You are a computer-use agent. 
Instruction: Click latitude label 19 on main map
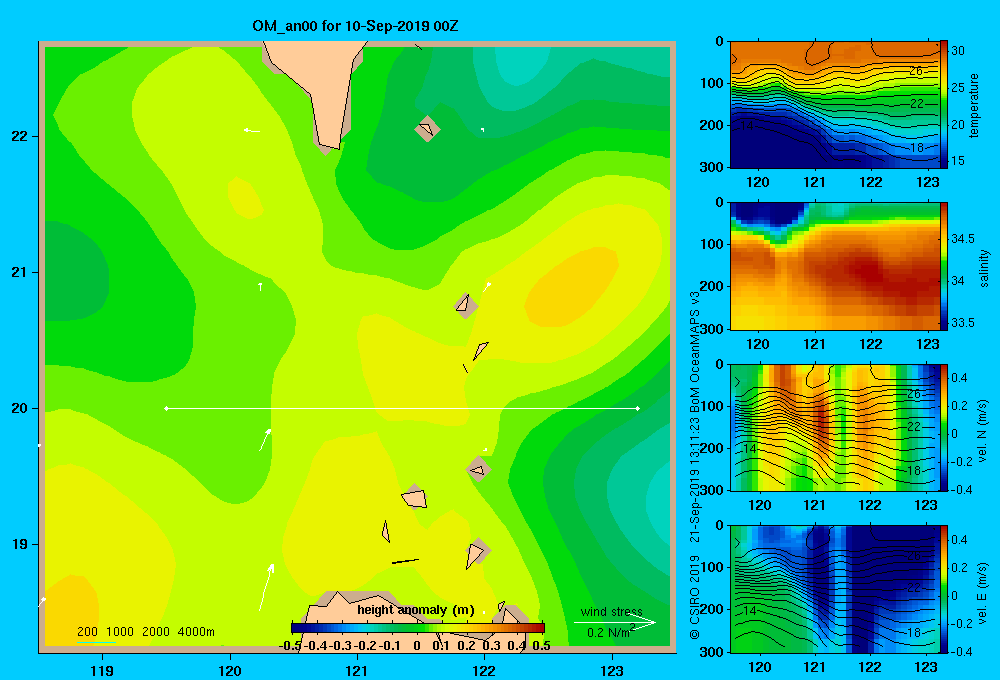pos(20,544)
